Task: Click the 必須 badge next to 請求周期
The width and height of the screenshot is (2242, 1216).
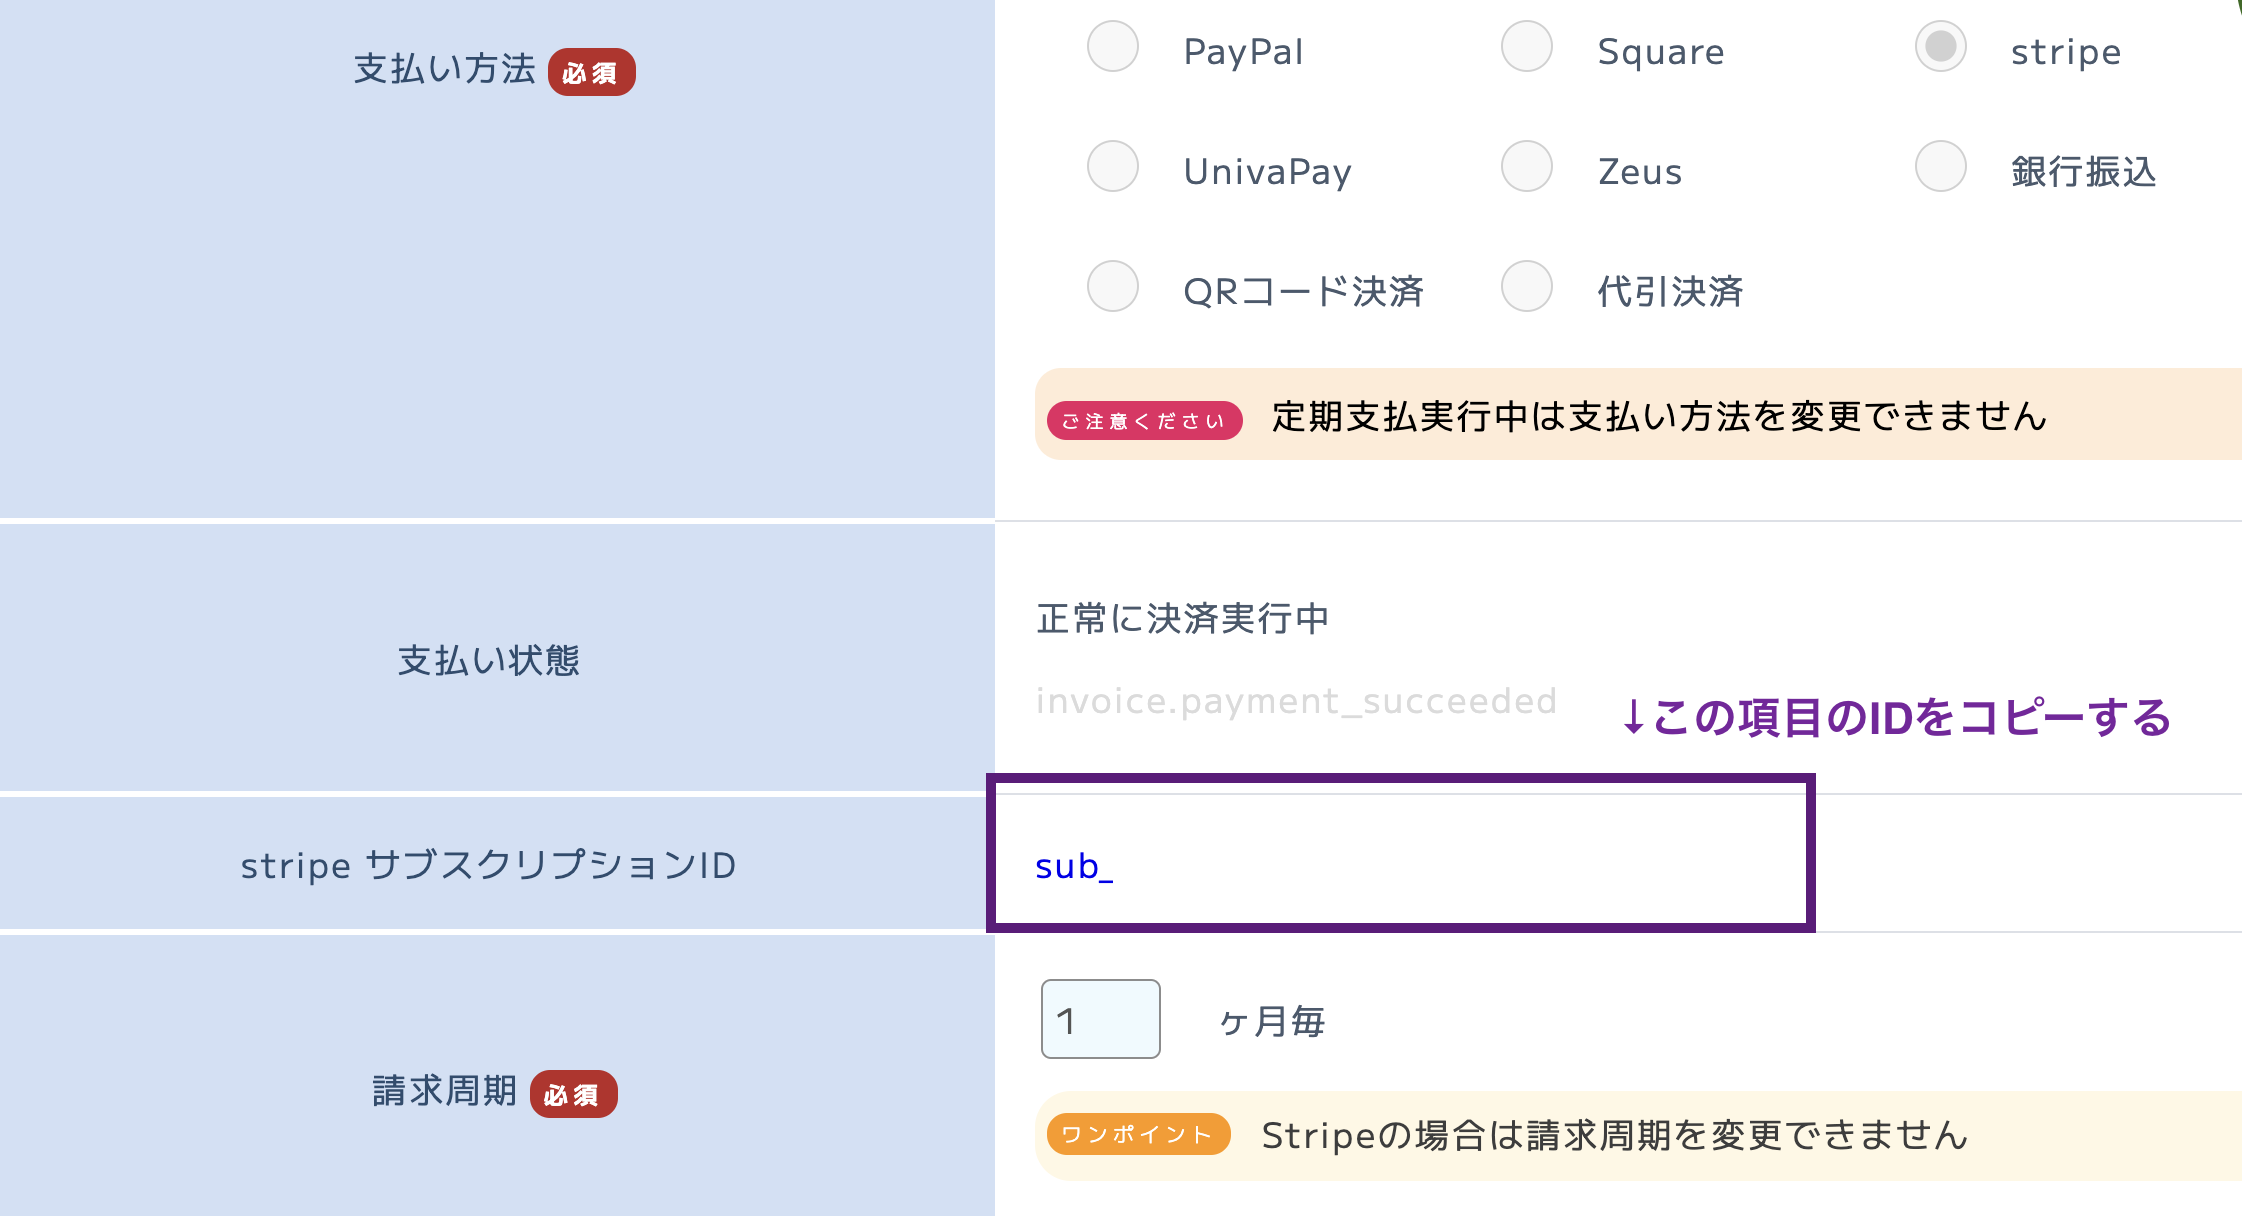Action: pos(574,1094)
